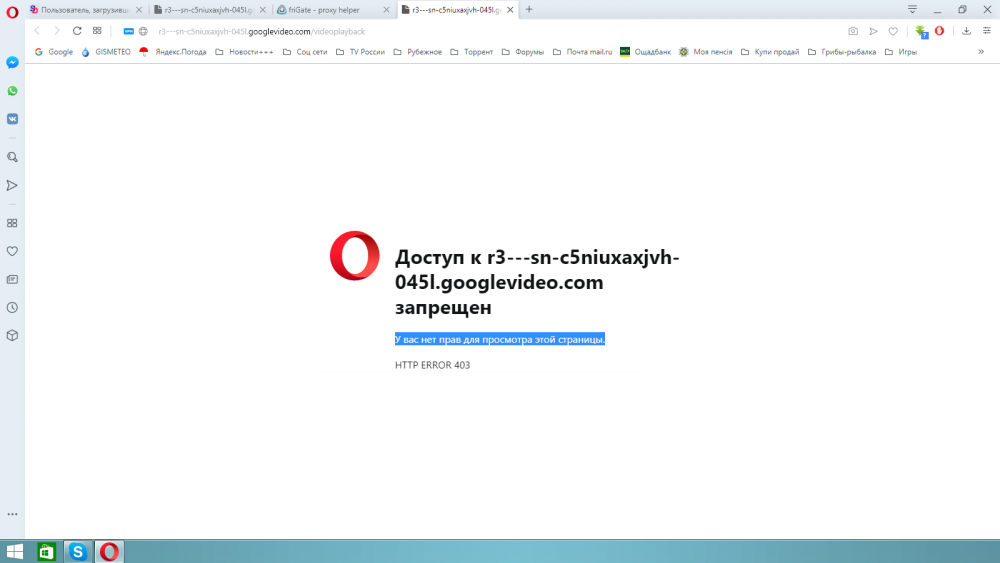Open WhatsApp in the sidebar
The image size is (1000, 563).
pos(12,91)
